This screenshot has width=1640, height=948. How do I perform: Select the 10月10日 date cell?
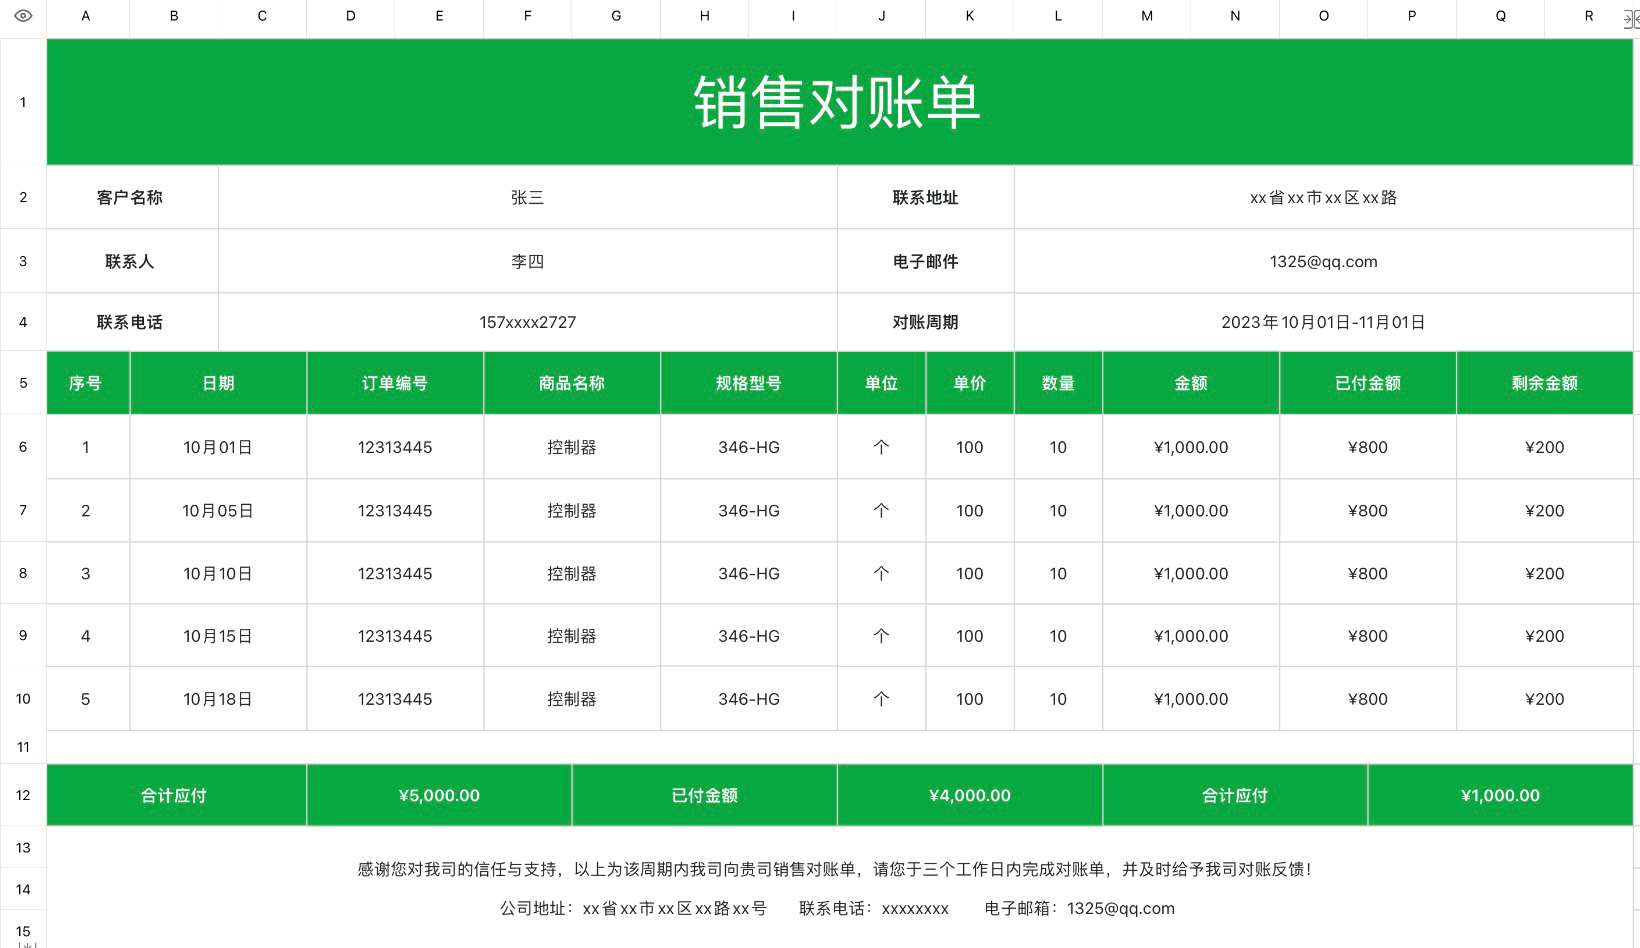click(x=218, y=573)
